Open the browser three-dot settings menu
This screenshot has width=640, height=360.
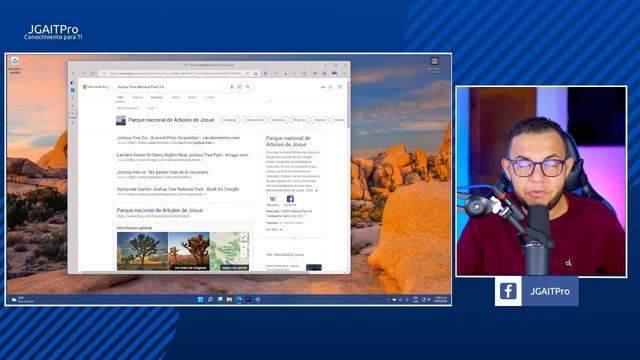click(x=344, y=73)
